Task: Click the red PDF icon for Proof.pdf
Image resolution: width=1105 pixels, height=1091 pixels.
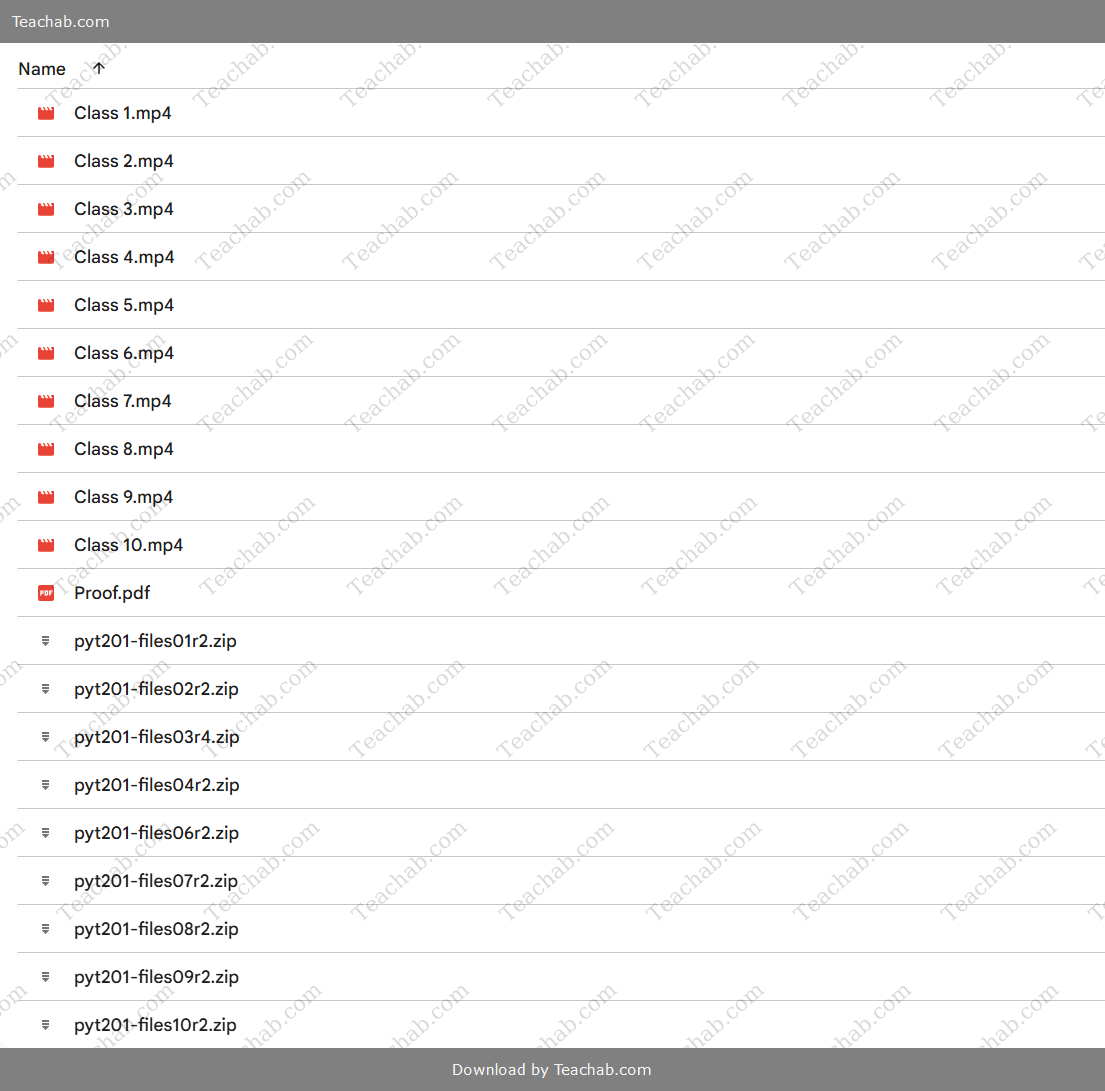Action: pyautogui.click(x=46, y=593)
